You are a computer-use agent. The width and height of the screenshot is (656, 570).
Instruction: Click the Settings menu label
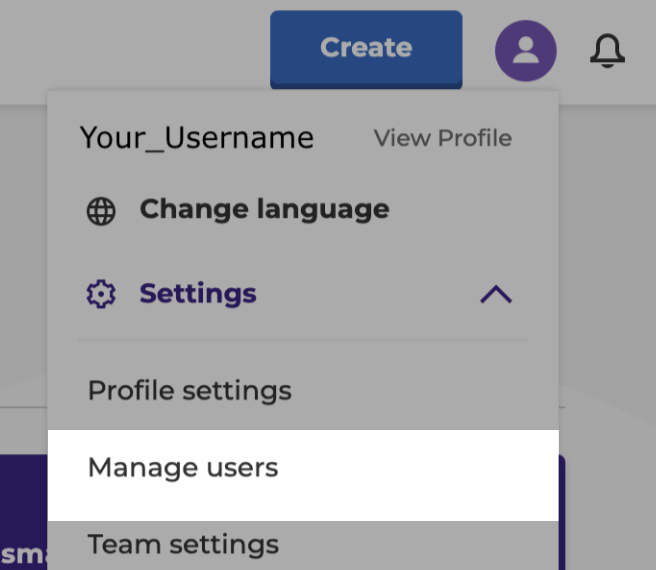pyautogui.click(x=198, y=294)
